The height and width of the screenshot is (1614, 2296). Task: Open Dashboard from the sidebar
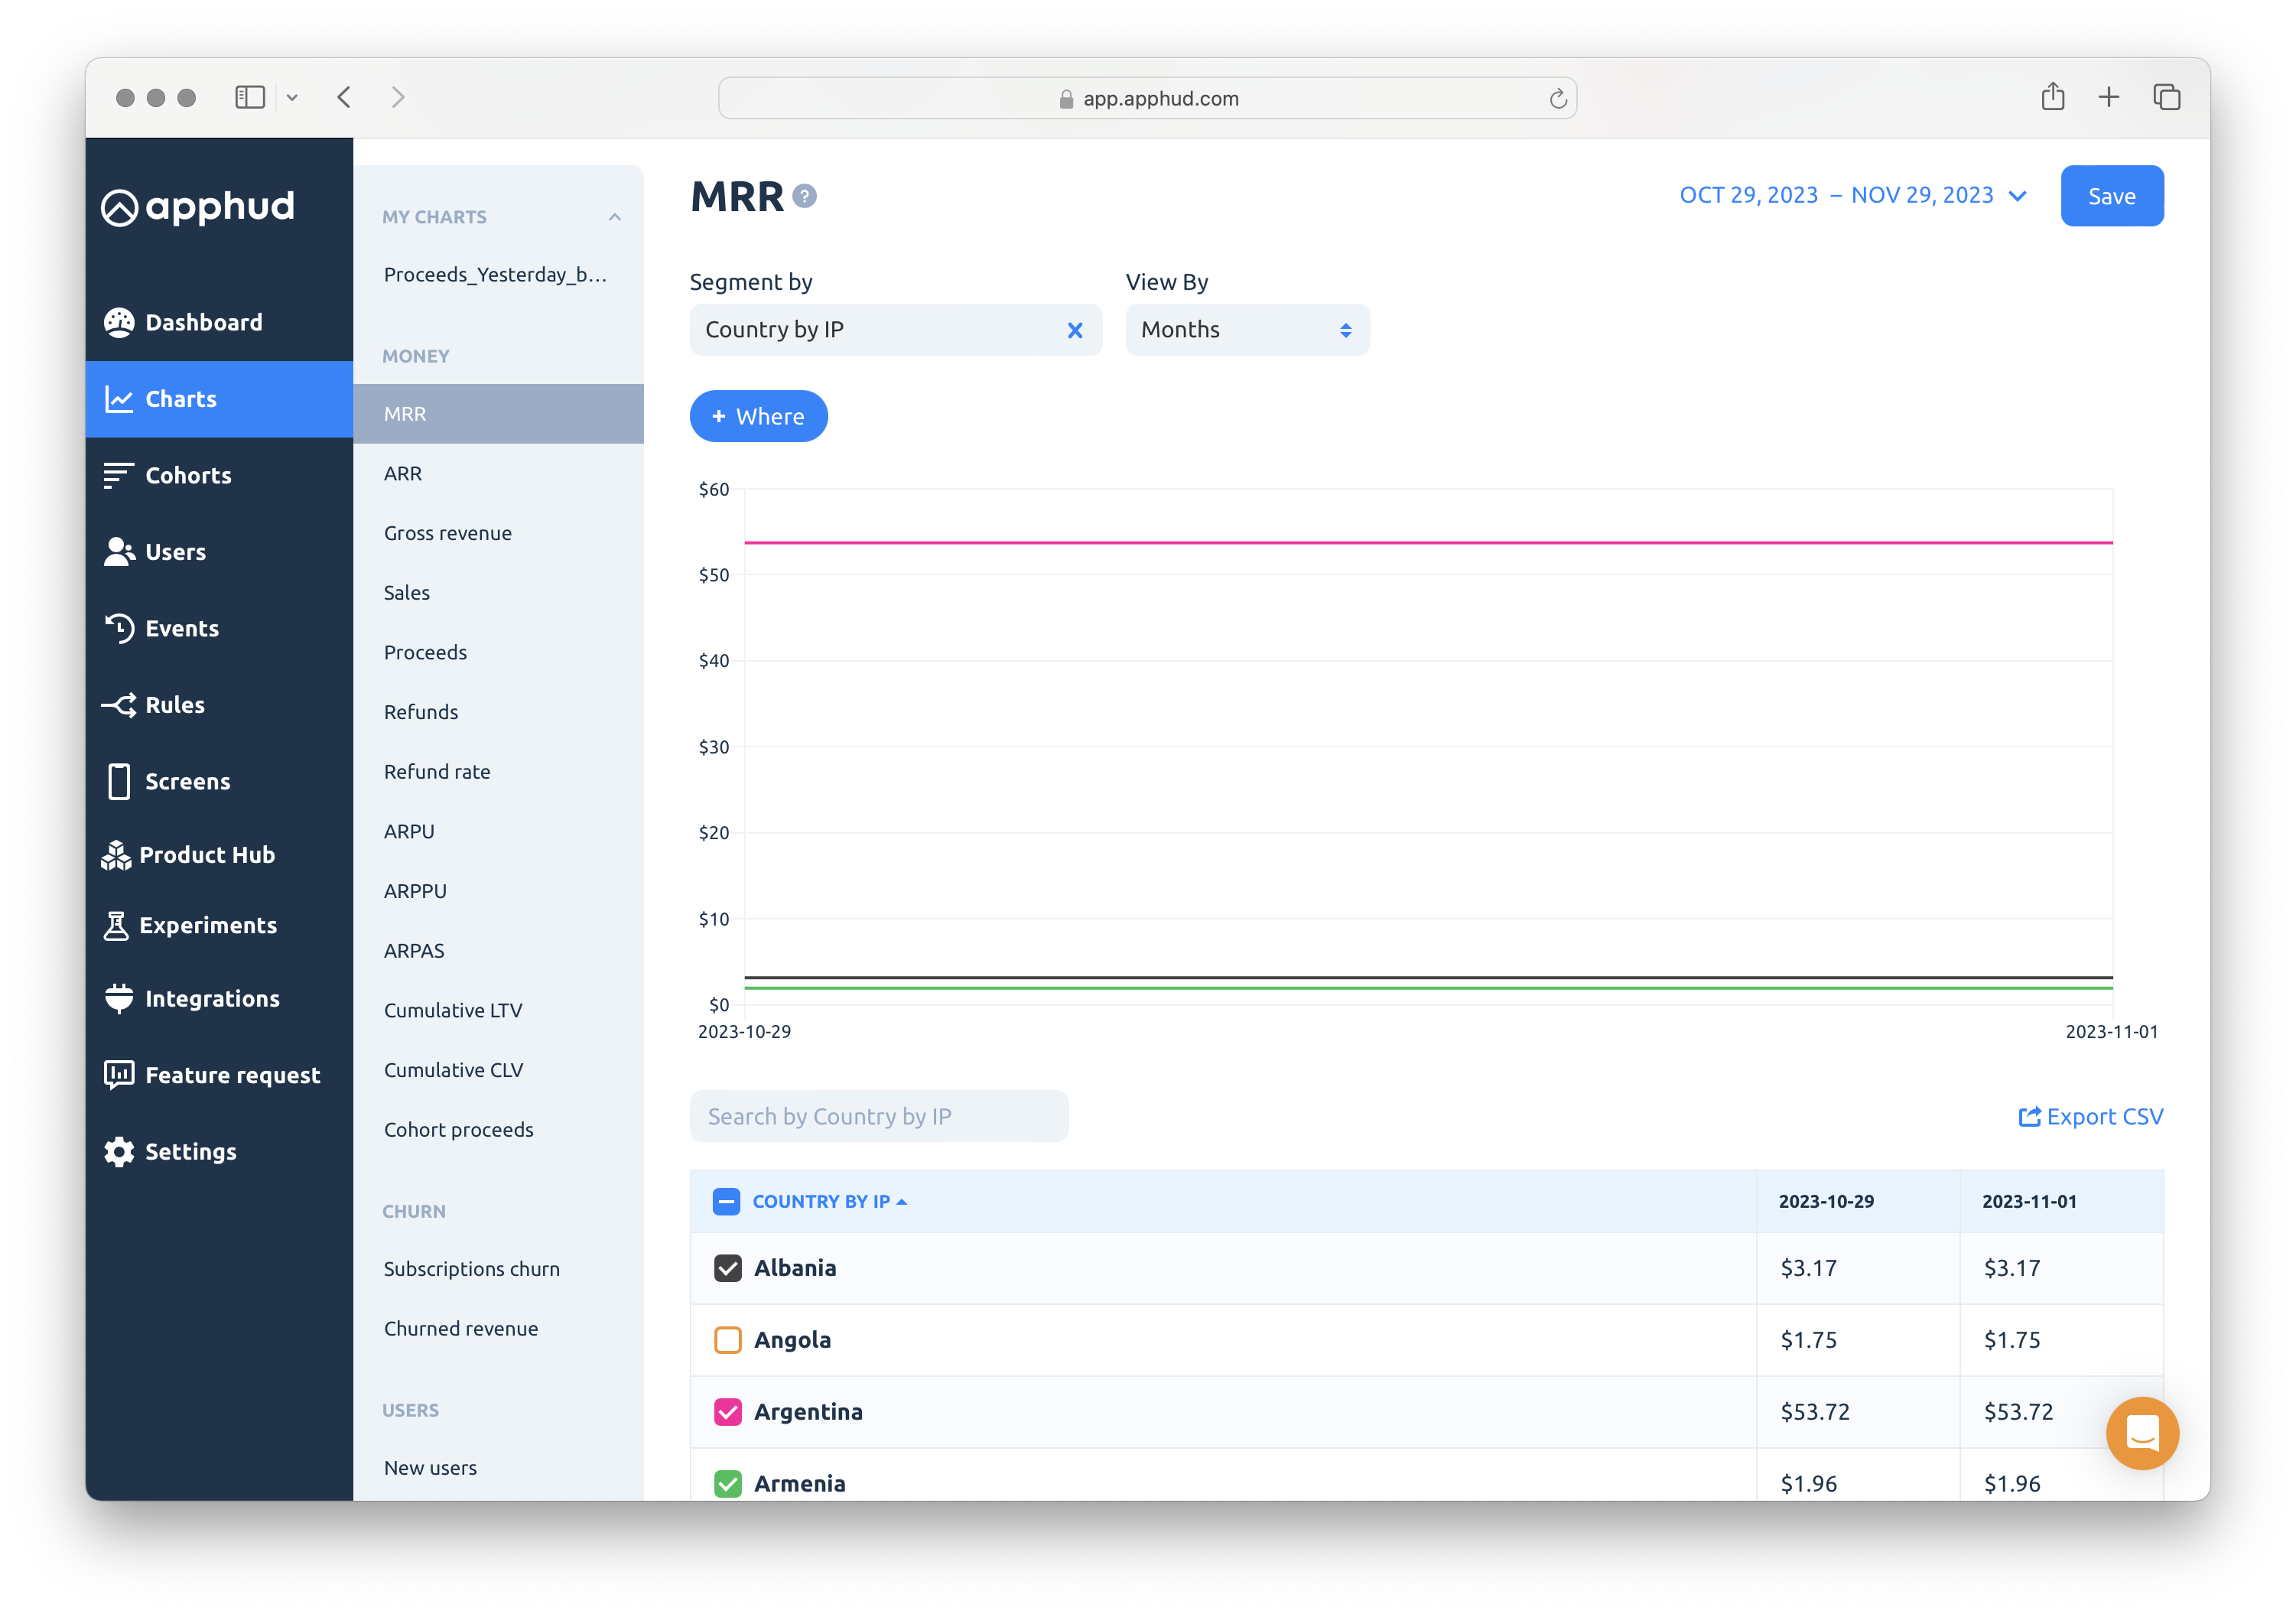[203, 322]
